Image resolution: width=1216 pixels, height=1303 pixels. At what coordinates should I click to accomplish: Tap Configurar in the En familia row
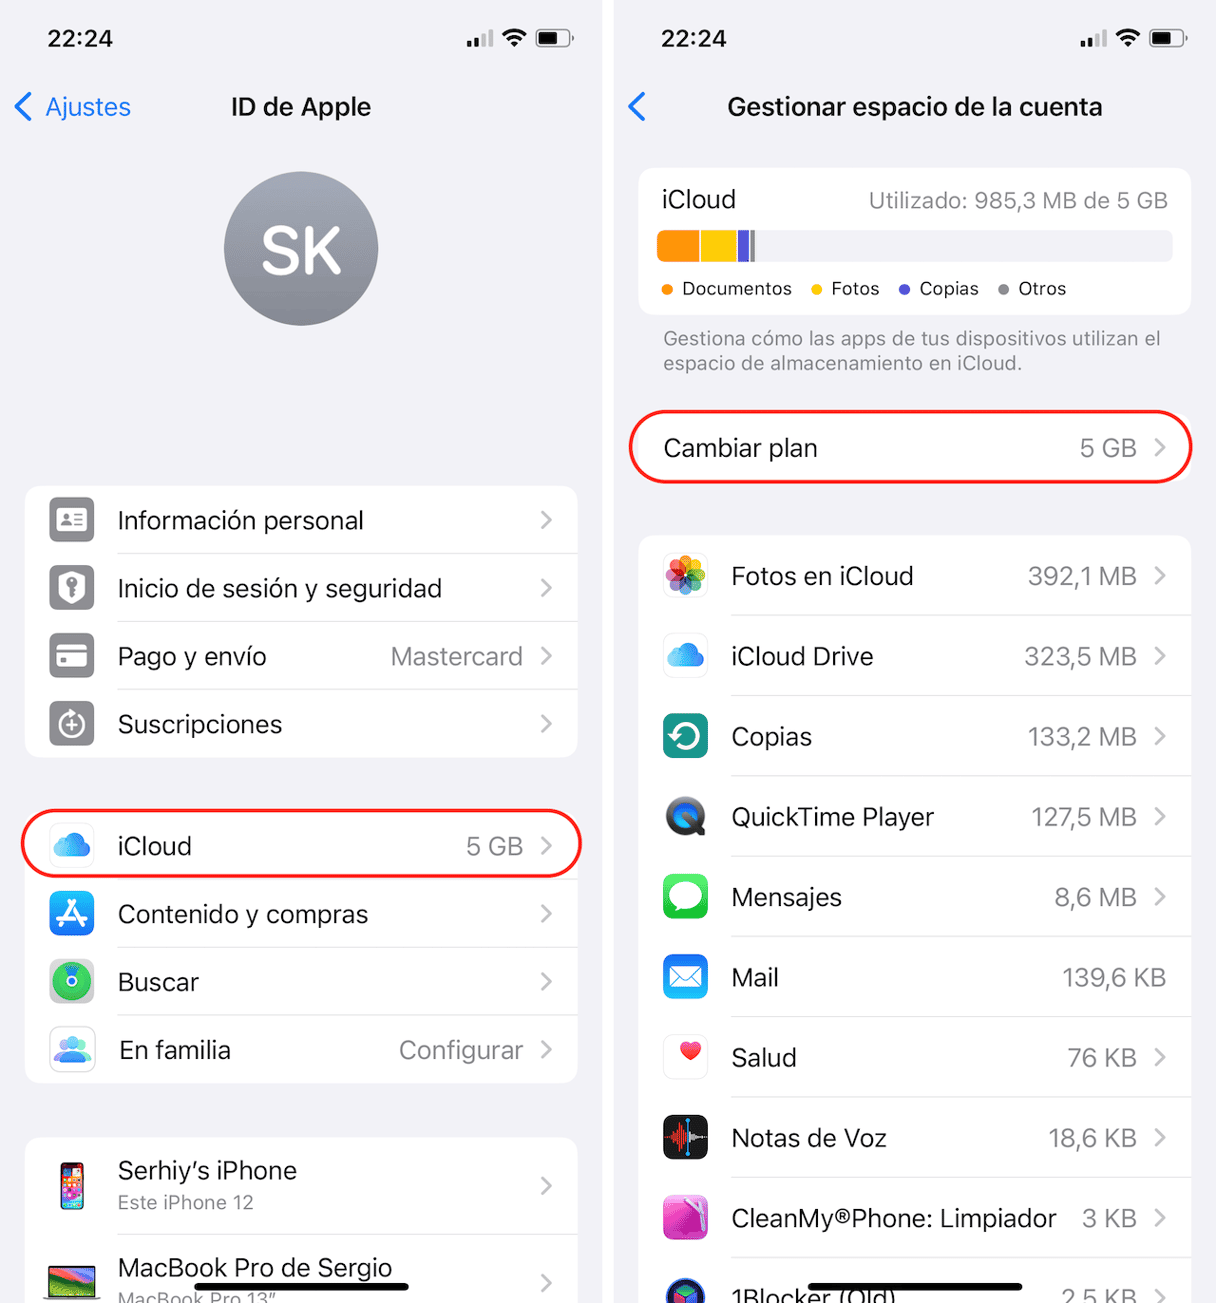(x=460, y=1050)
